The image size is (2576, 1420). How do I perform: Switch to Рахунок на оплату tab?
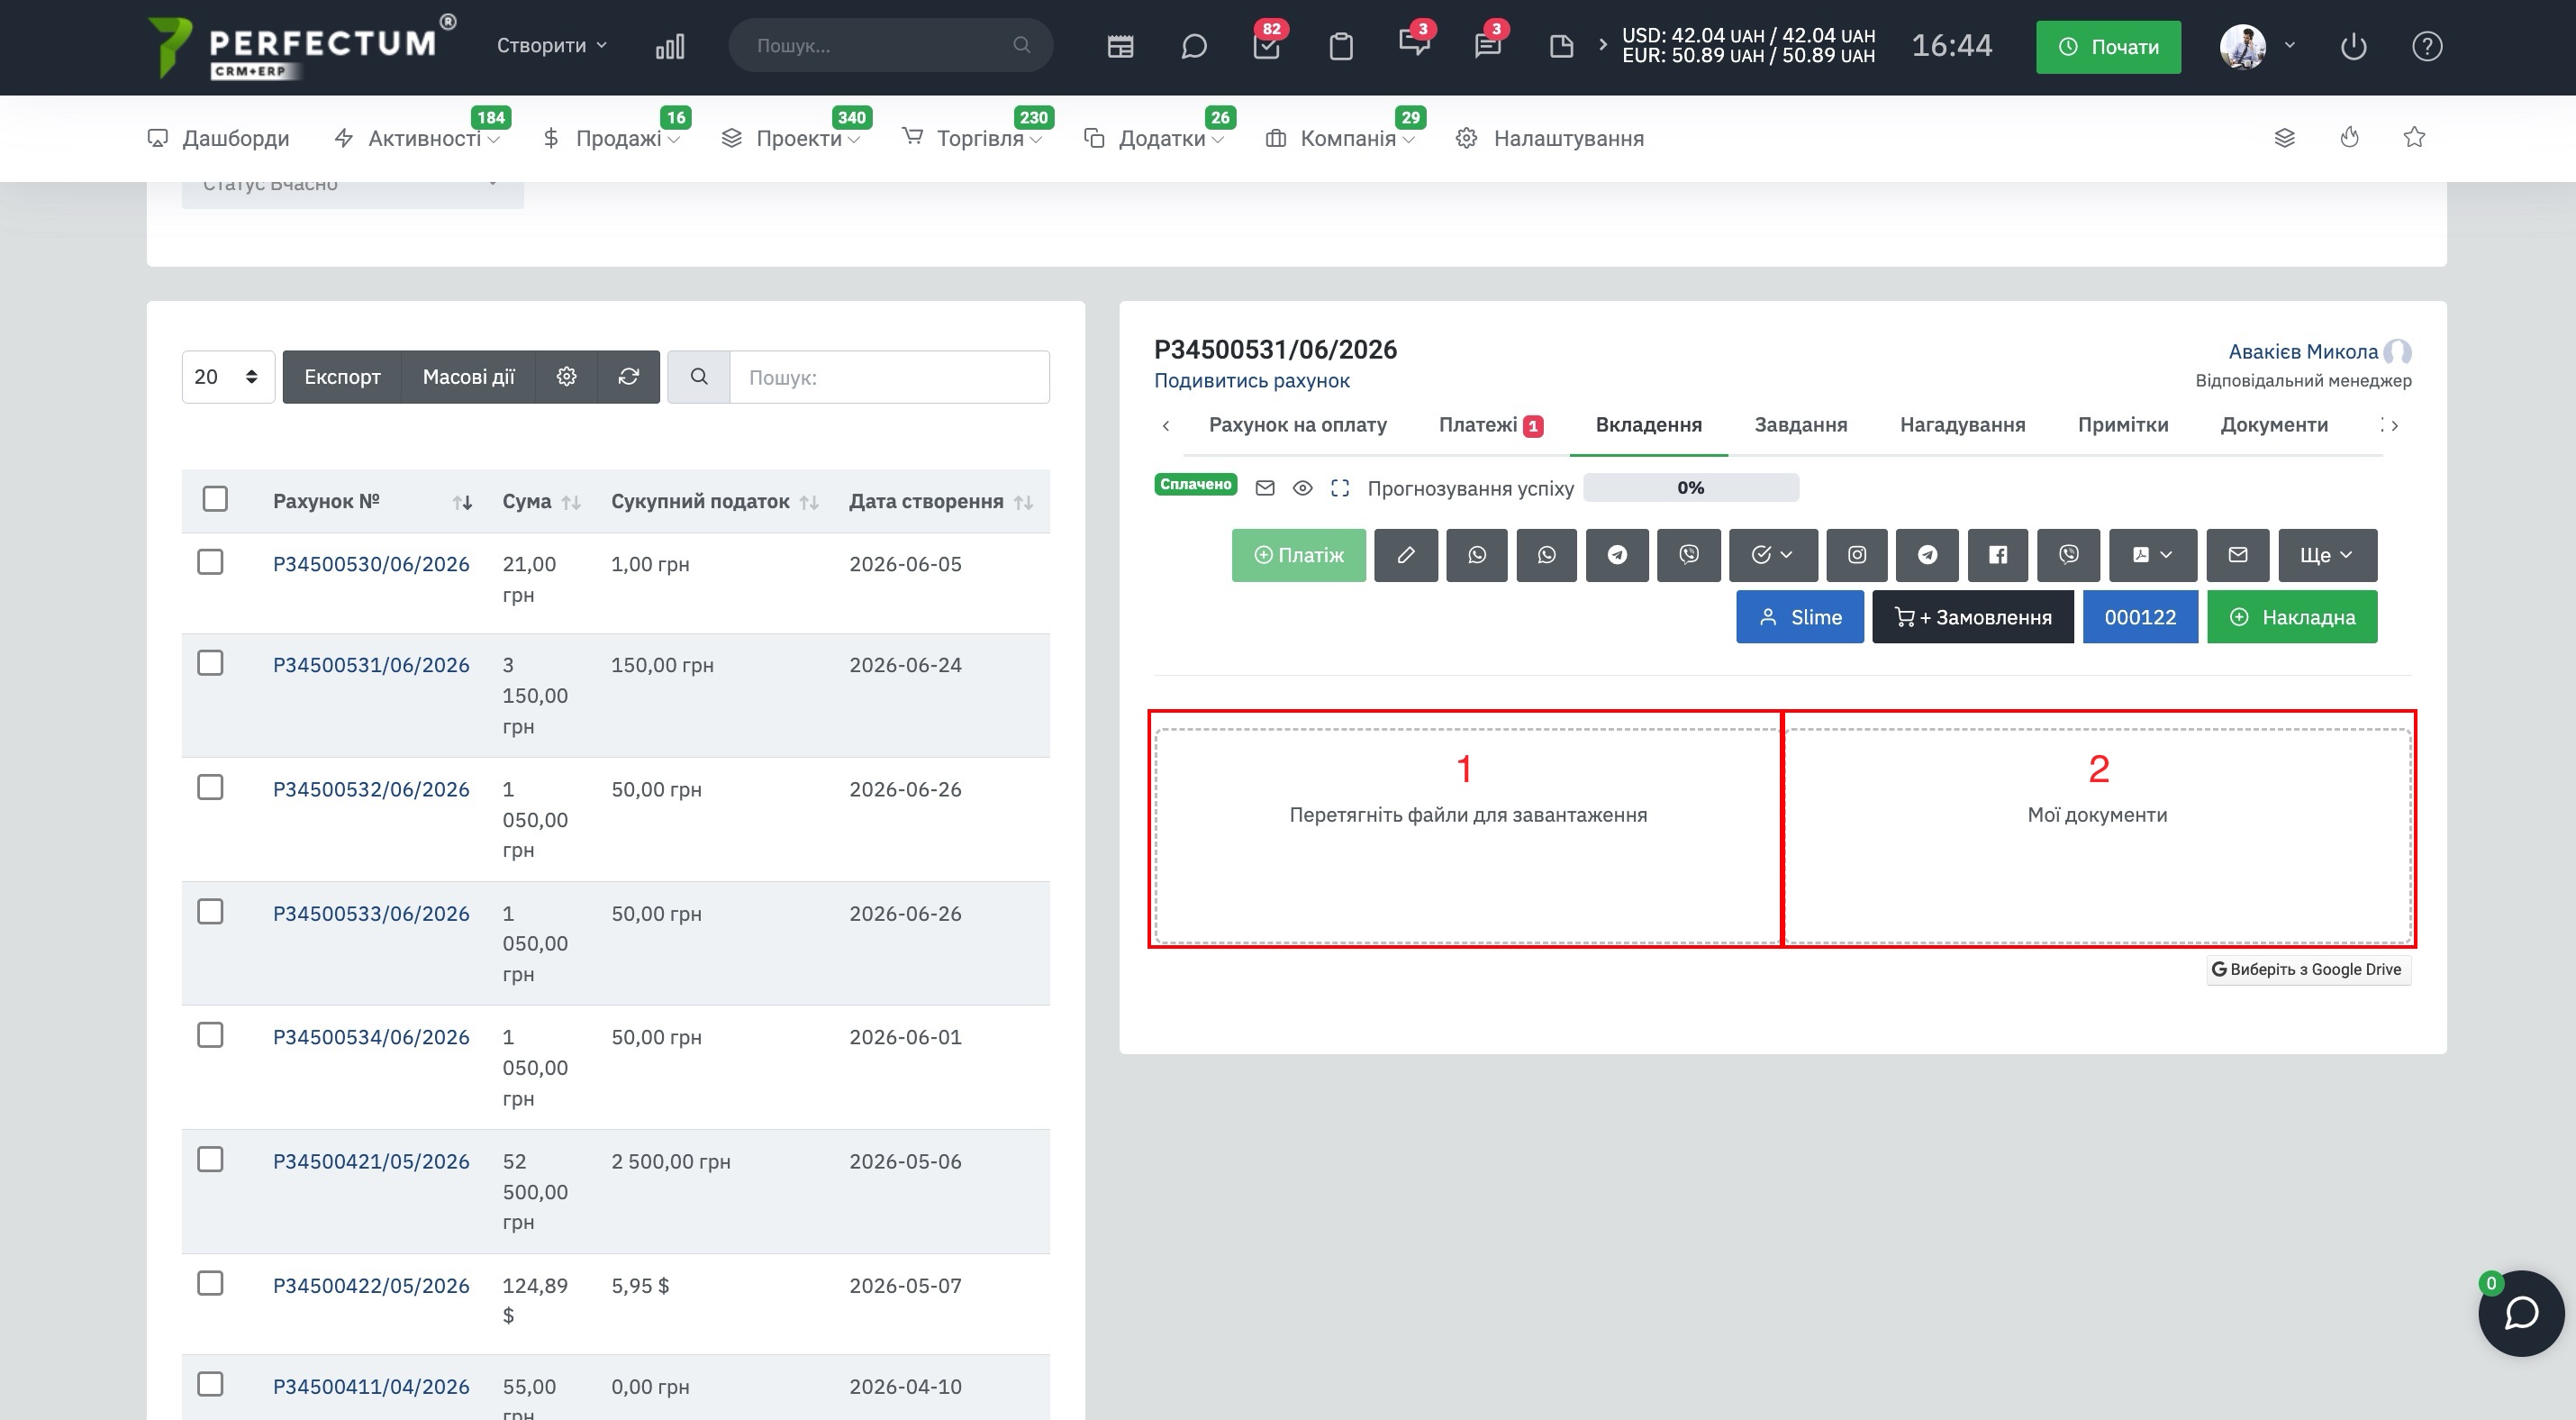point(1297,425)
